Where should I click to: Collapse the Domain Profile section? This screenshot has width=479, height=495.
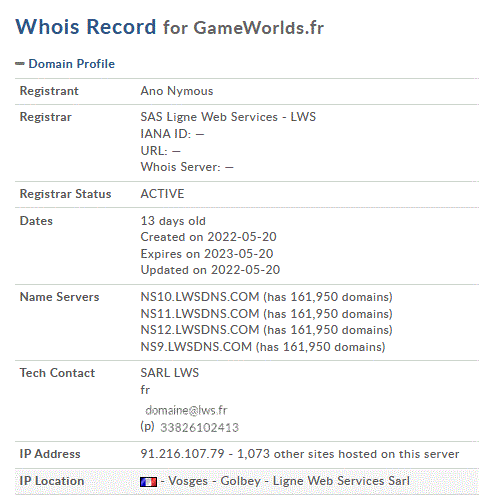pos(20,64)
